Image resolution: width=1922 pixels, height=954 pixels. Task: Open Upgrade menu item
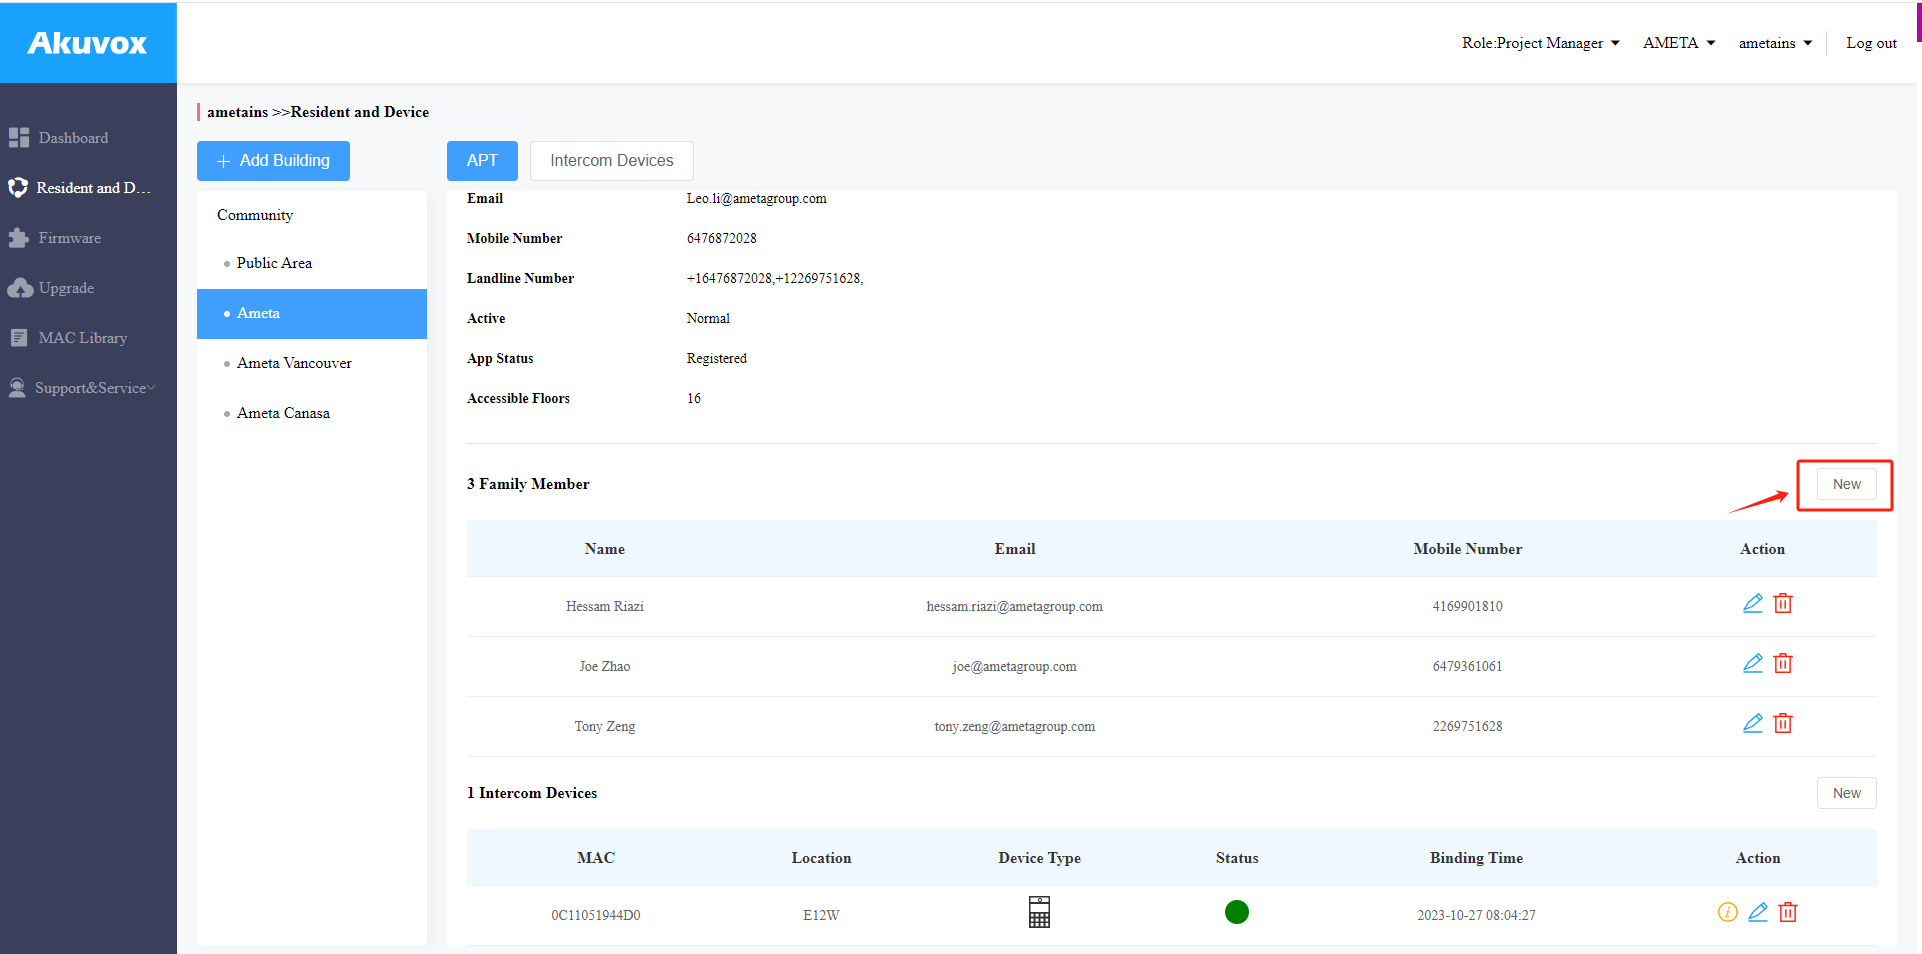(x=66, y=288)
